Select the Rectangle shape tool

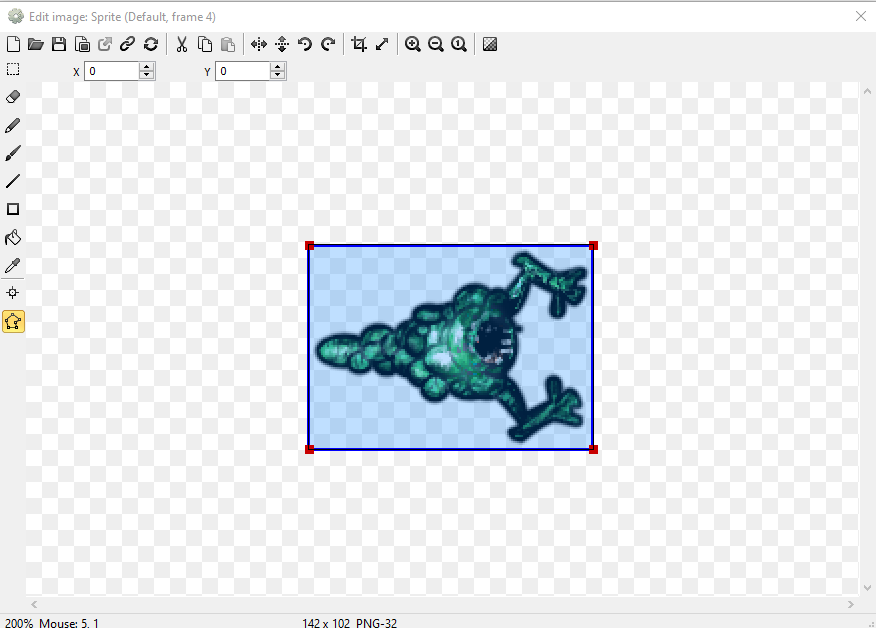[x=13, y=209]
